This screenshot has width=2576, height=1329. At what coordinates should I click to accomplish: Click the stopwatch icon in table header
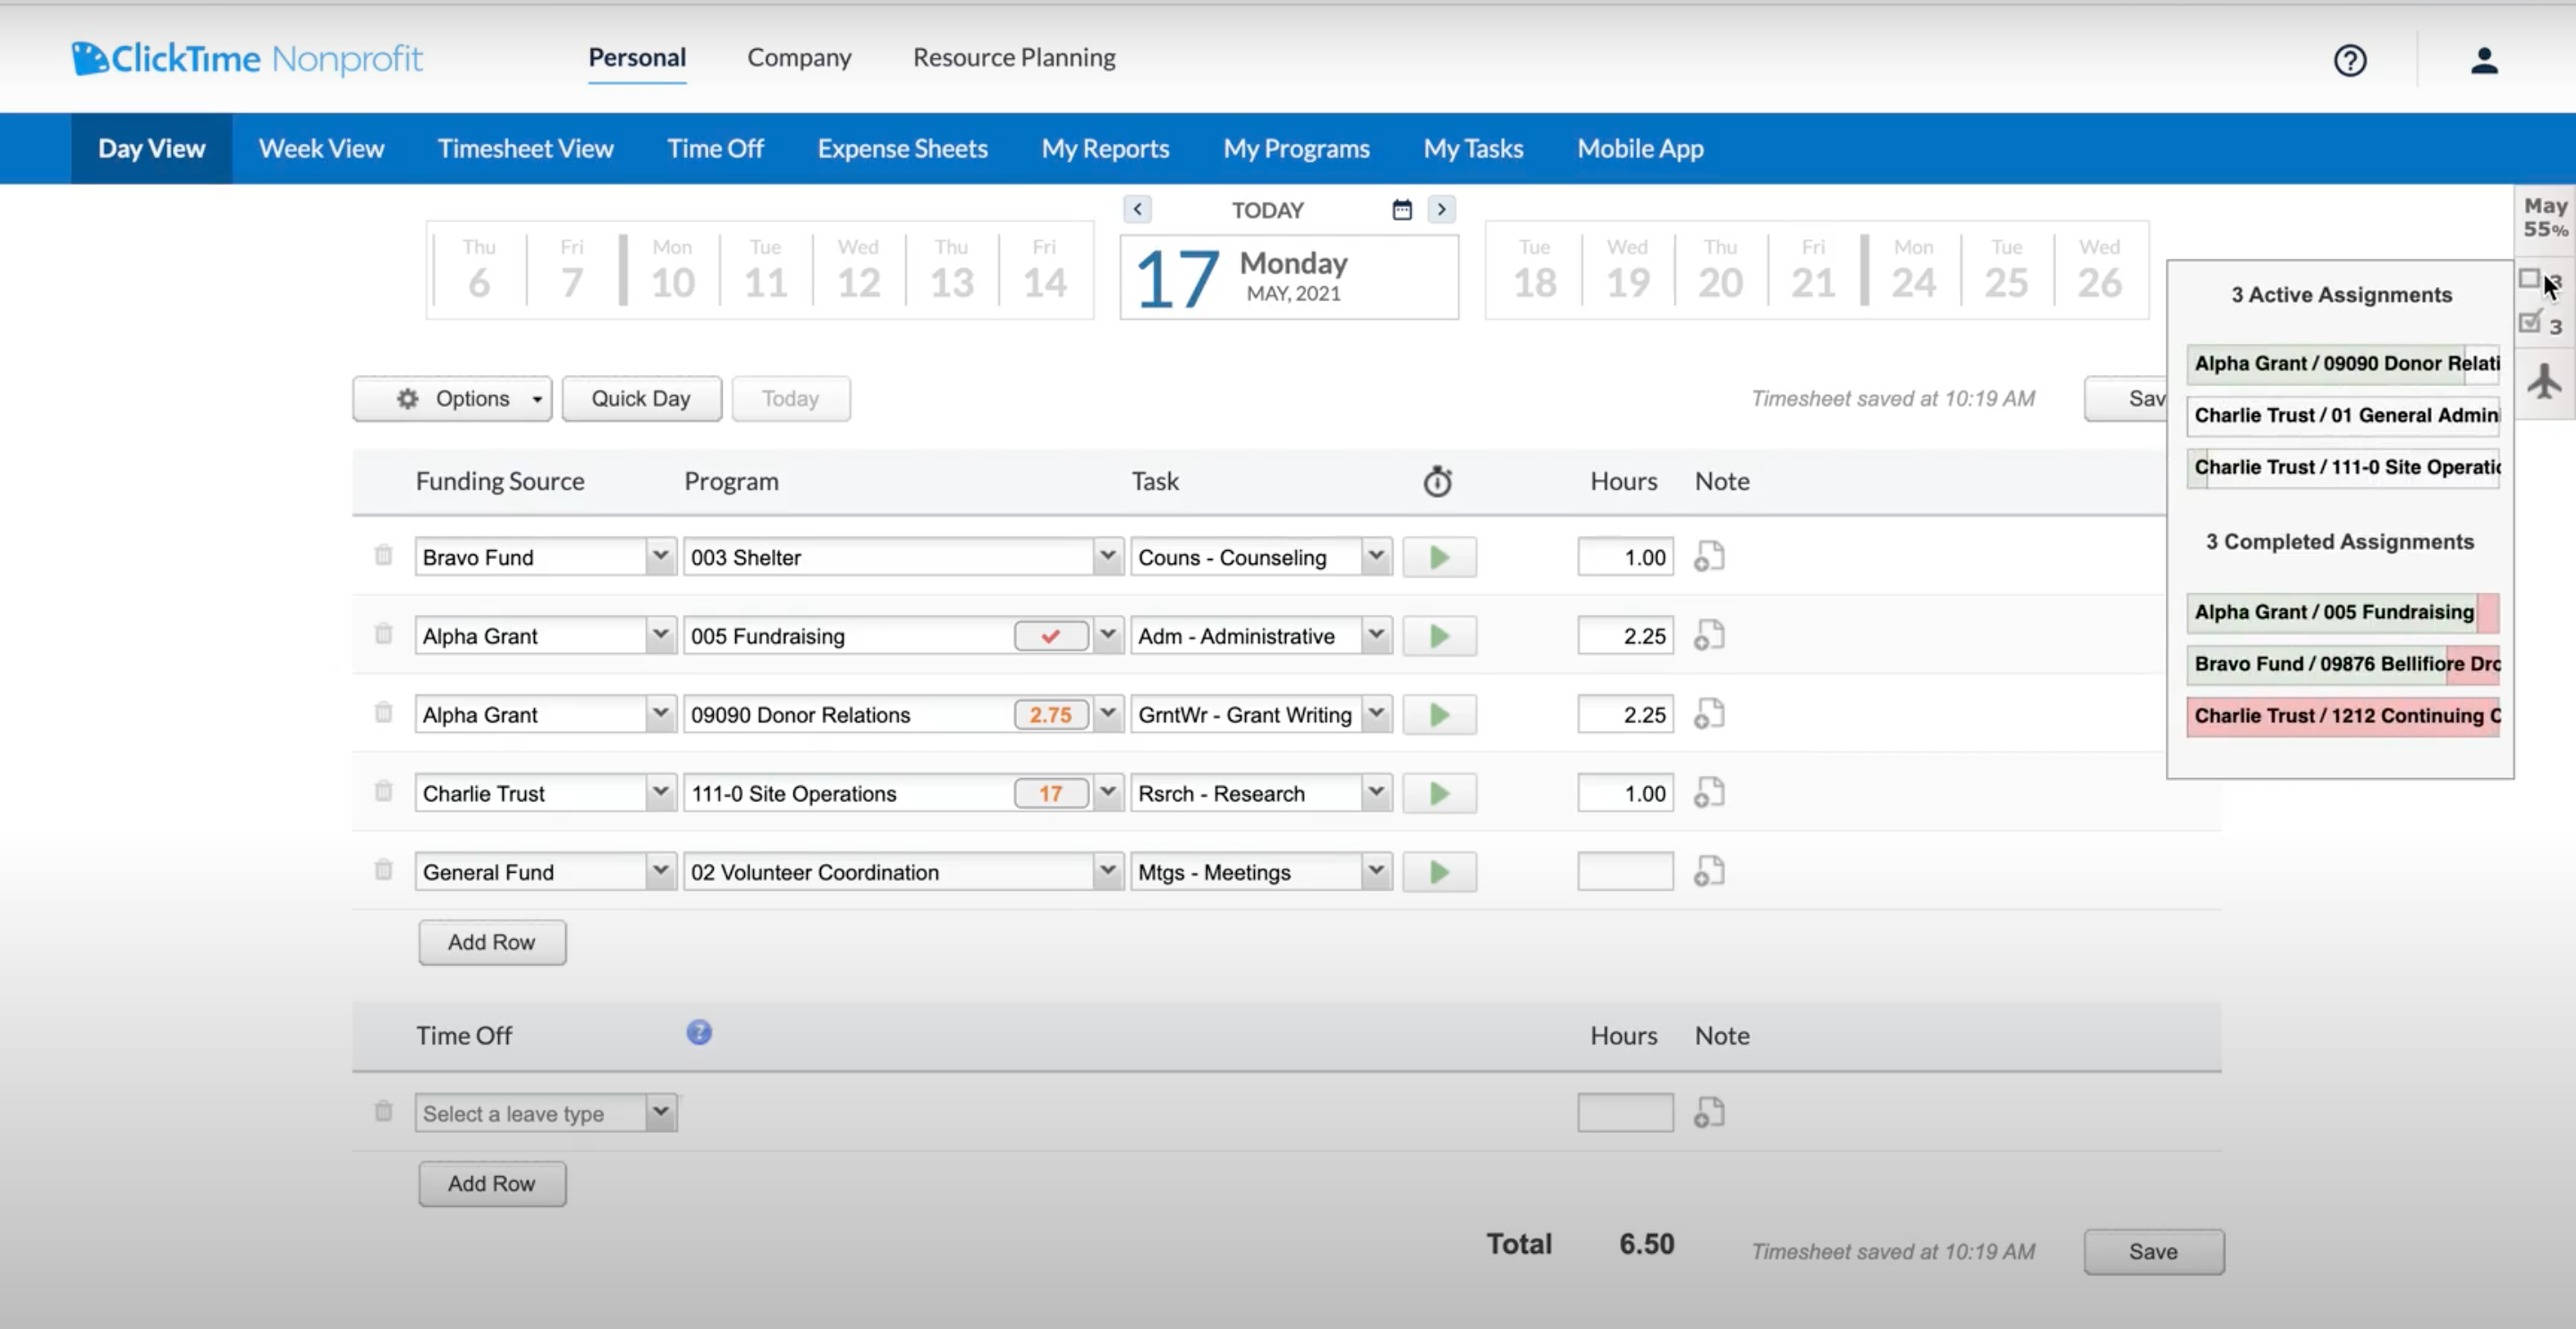[1437, 482]
